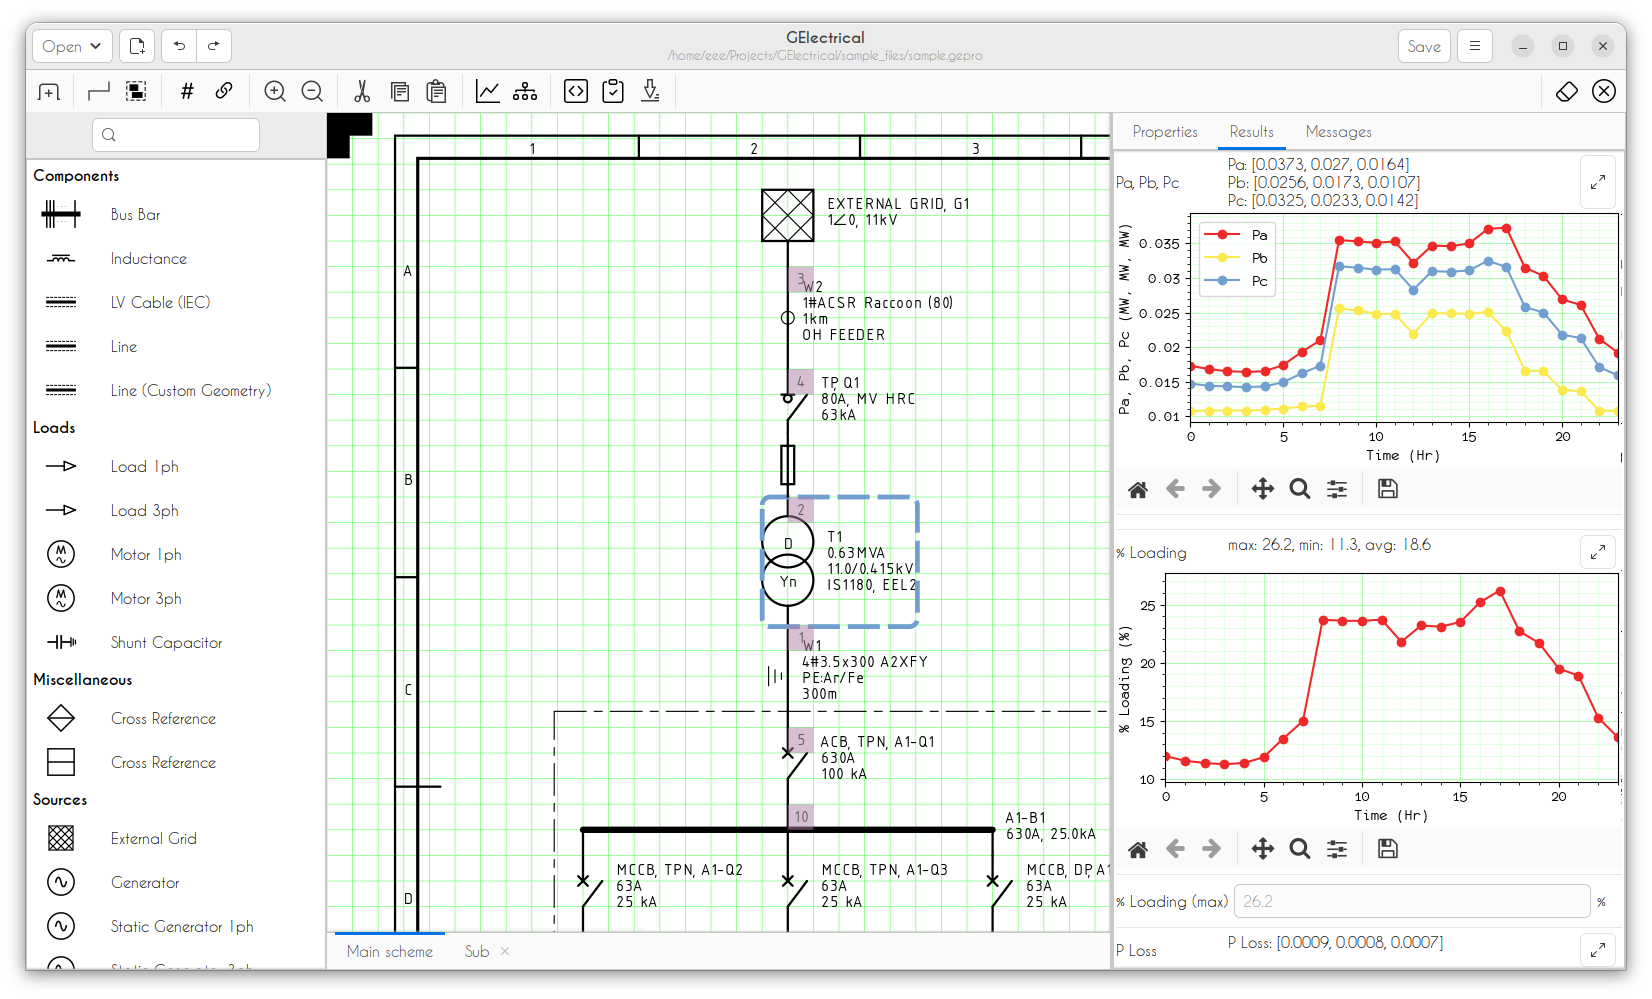
Task: Redo the last action
Action: pyautogui.click(x=214, y=46)
